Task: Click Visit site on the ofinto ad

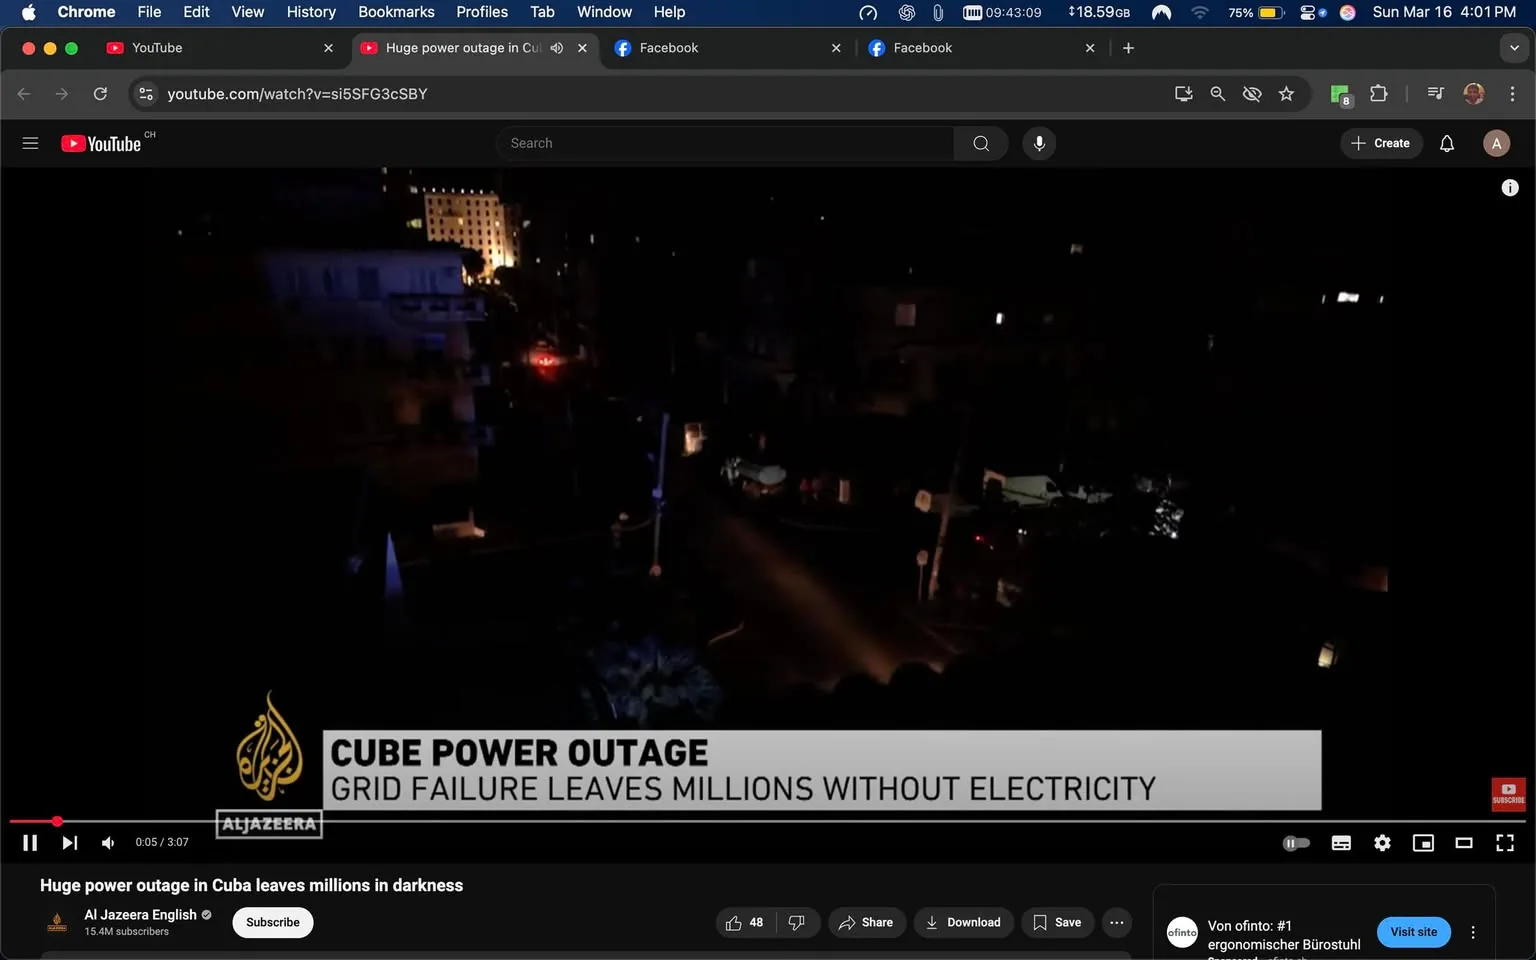Action: click(1413, 931)
